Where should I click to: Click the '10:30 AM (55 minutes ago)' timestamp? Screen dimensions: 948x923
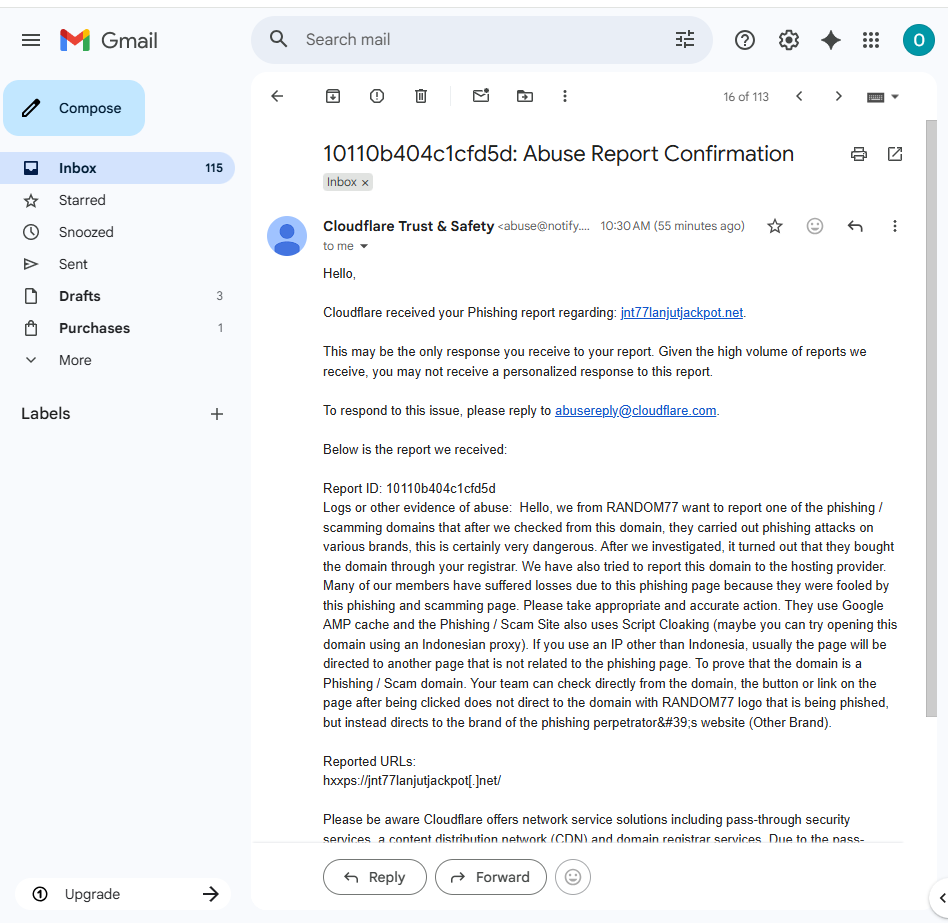672,226
